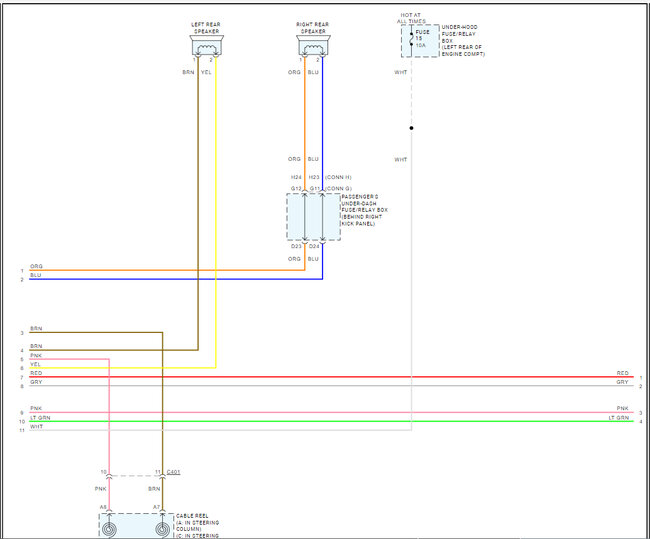Click the horizontal orange wire at left
This screenshot has width=650, height=539.
click(x=167, y=270)
